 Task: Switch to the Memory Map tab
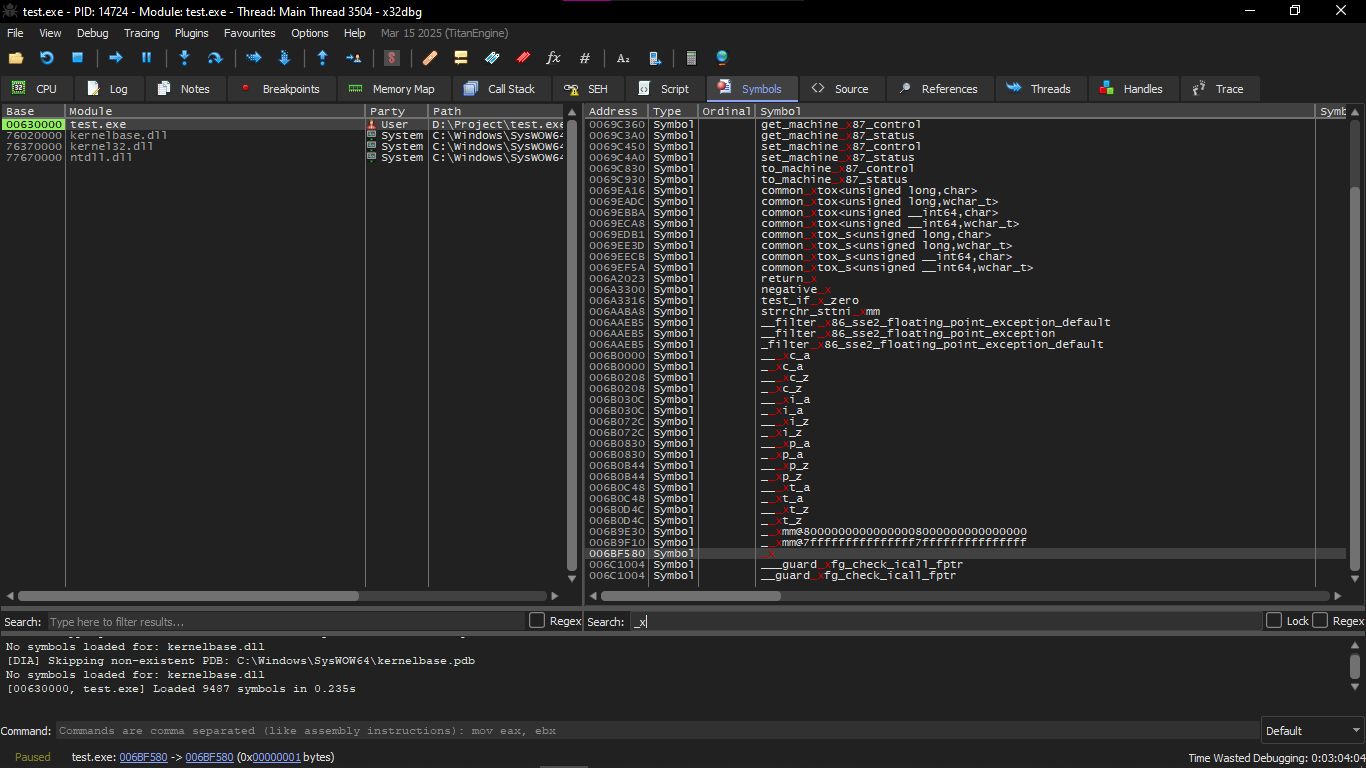click(x=391, y=89)
